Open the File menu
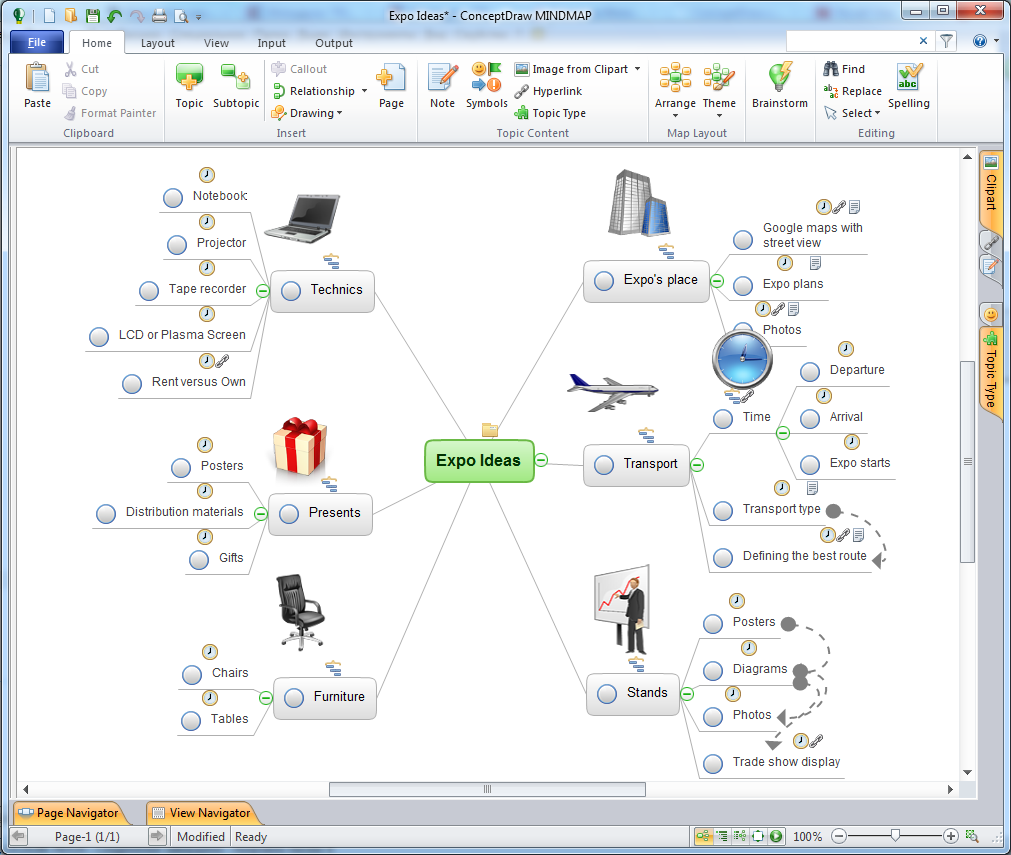 (x=37, y=42)
